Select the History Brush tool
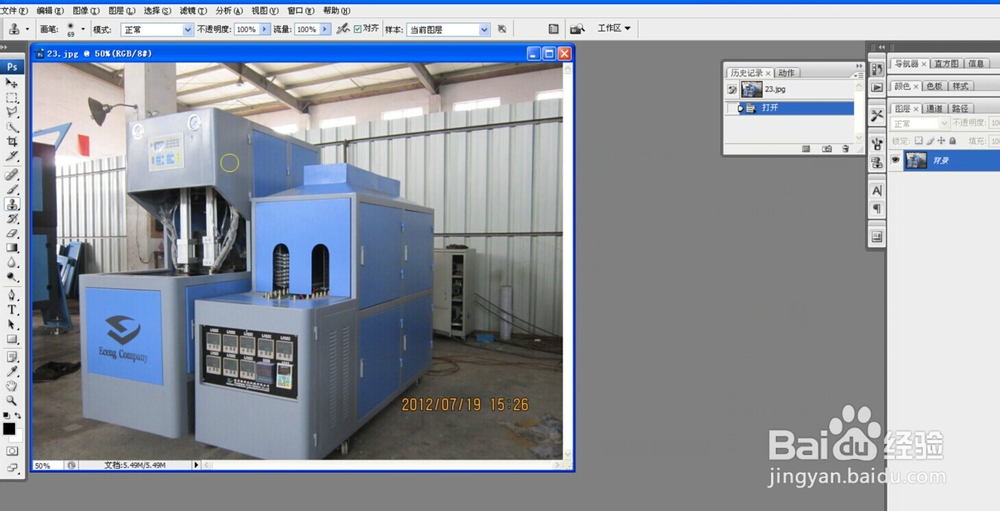 [x=11, y=219]
